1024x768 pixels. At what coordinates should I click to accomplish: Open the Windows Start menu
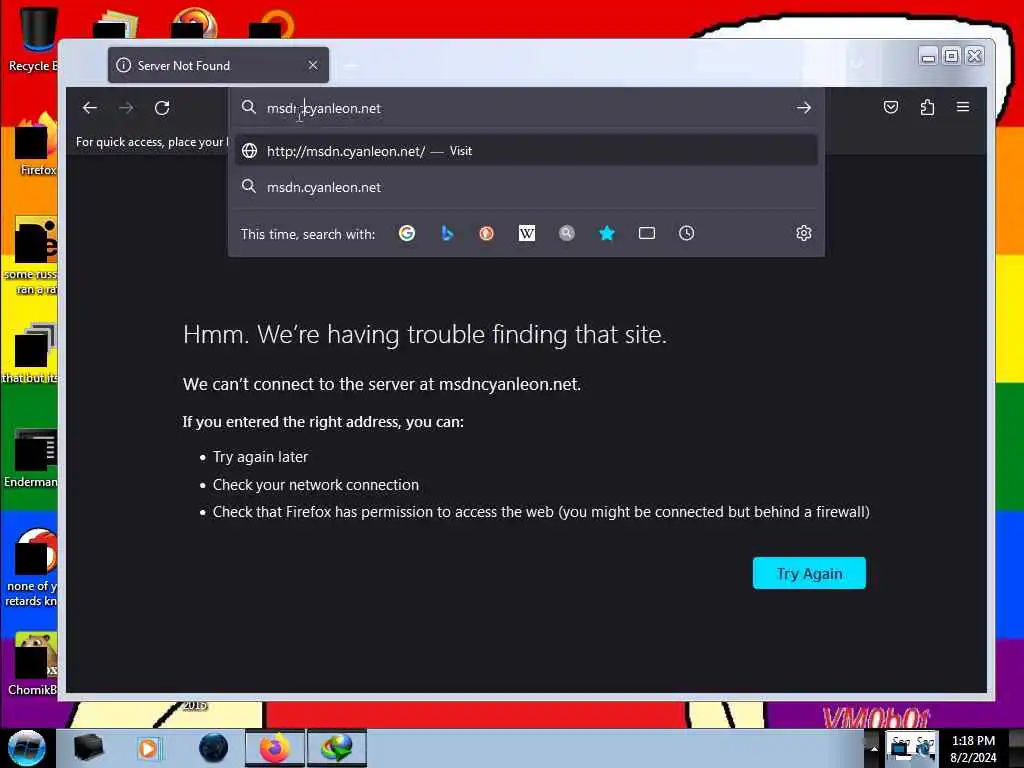pos(26,748)
